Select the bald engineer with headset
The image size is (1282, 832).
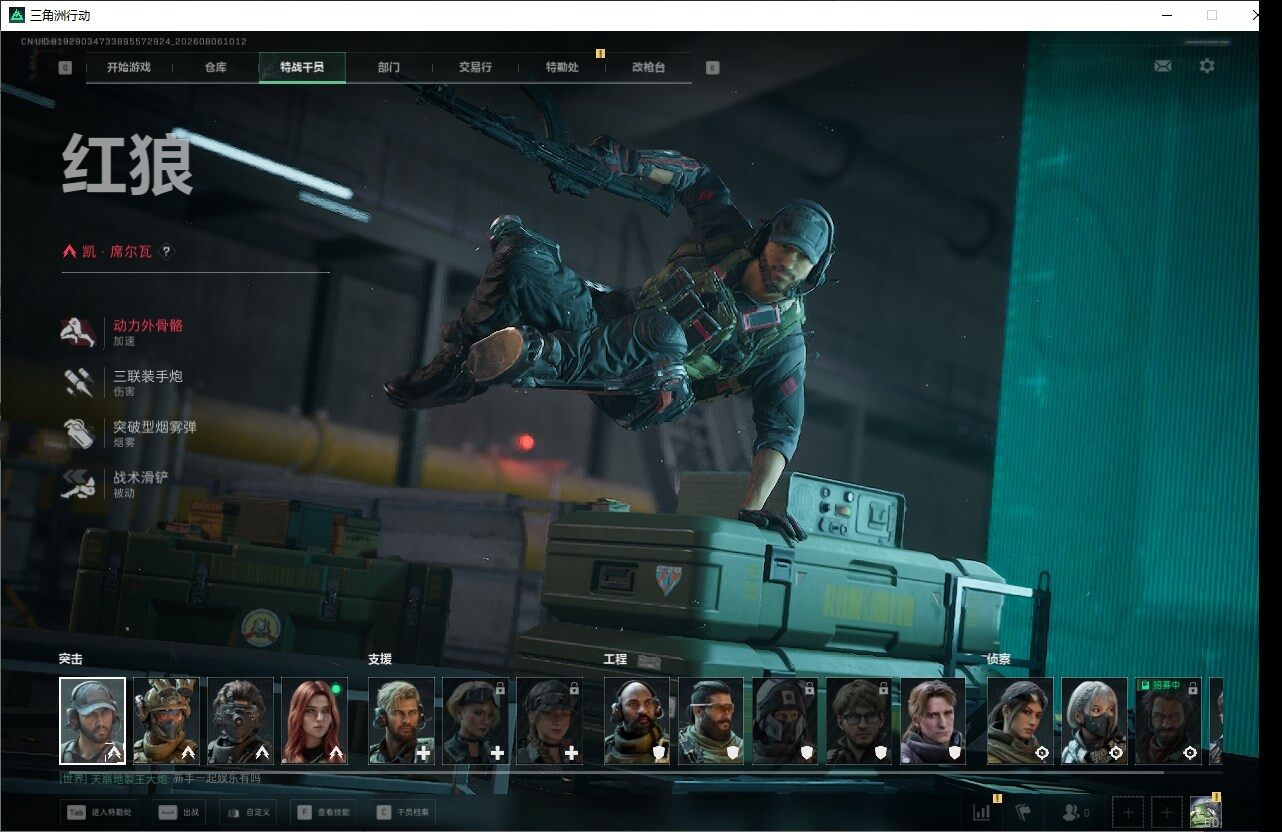(x=637, y=721)
